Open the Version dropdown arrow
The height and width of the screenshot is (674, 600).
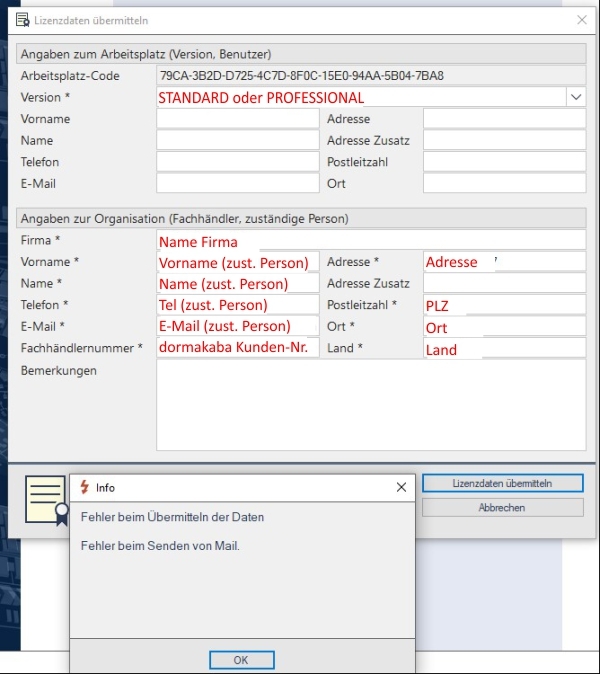point(576,97)
